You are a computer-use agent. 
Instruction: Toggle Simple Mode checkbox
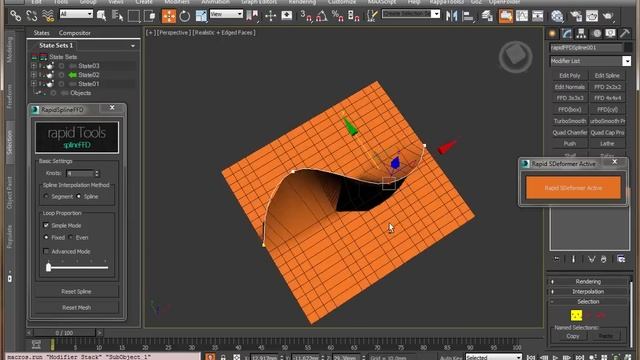pos(46,225)
